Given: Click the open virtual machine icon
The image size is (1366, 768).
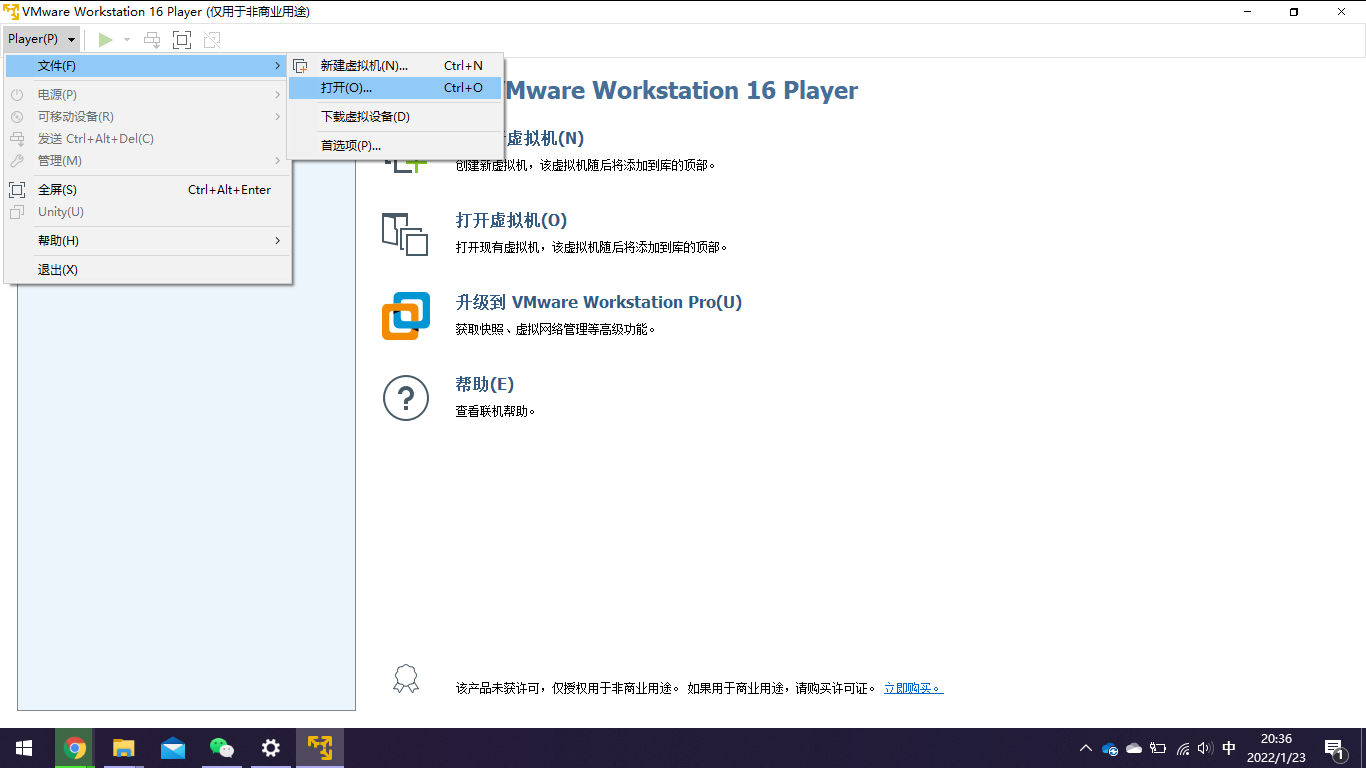Looking at the screenshot, I should coord(405,233).
